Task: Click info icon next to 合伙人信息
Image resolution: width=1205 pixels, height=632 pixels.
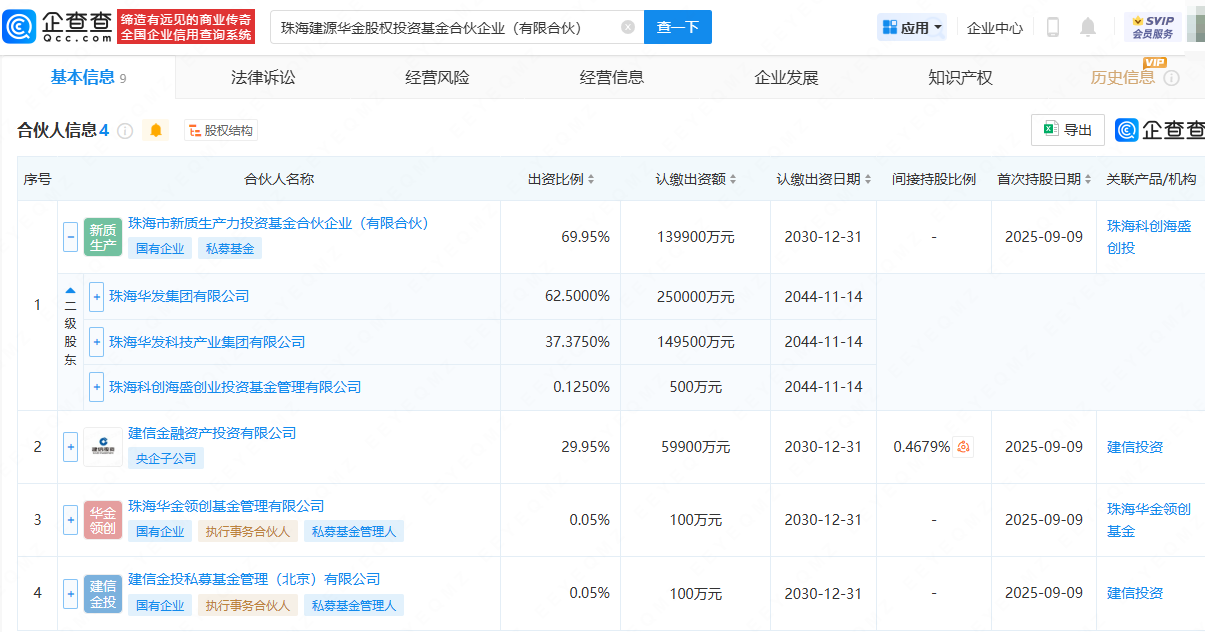Action: (125, 131)
